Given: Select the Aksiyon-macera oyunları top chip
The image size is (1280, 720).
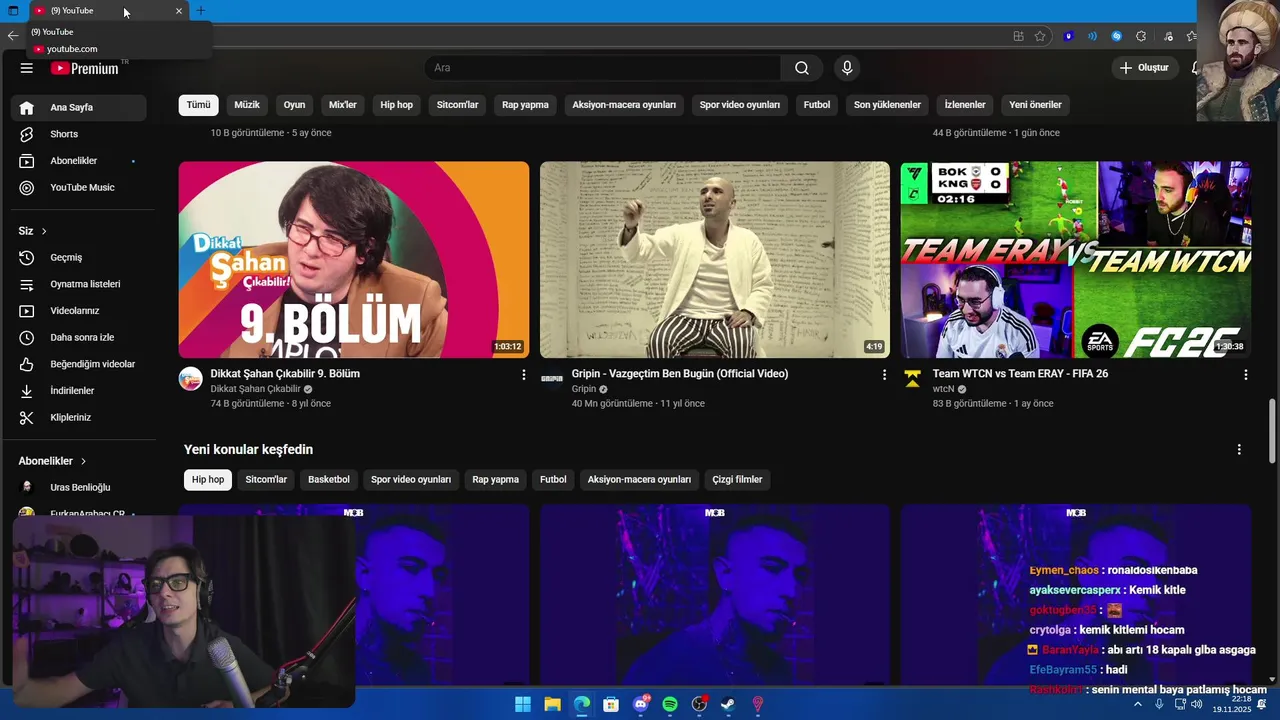Looking at the screenshot, I should pyautogui.click(x=624, y=105).
